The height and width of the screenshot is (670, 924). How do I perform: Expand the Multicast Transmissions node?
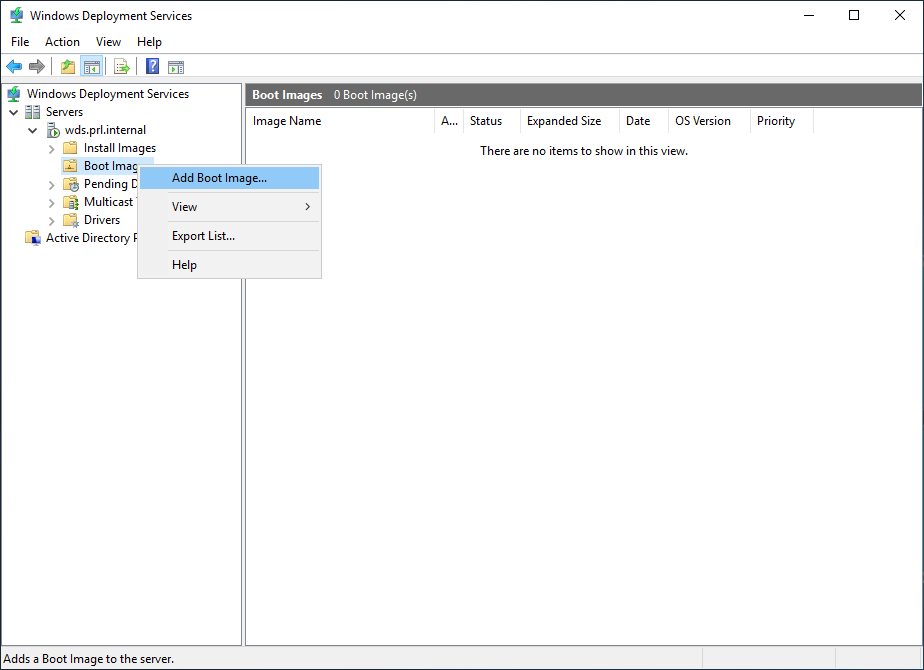click(52, 203)
